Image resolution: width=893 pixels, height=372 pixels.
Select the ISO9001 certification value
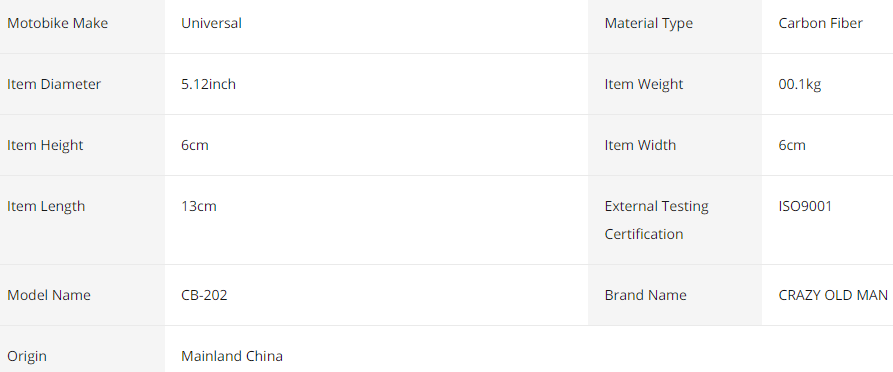pos(805,206)
